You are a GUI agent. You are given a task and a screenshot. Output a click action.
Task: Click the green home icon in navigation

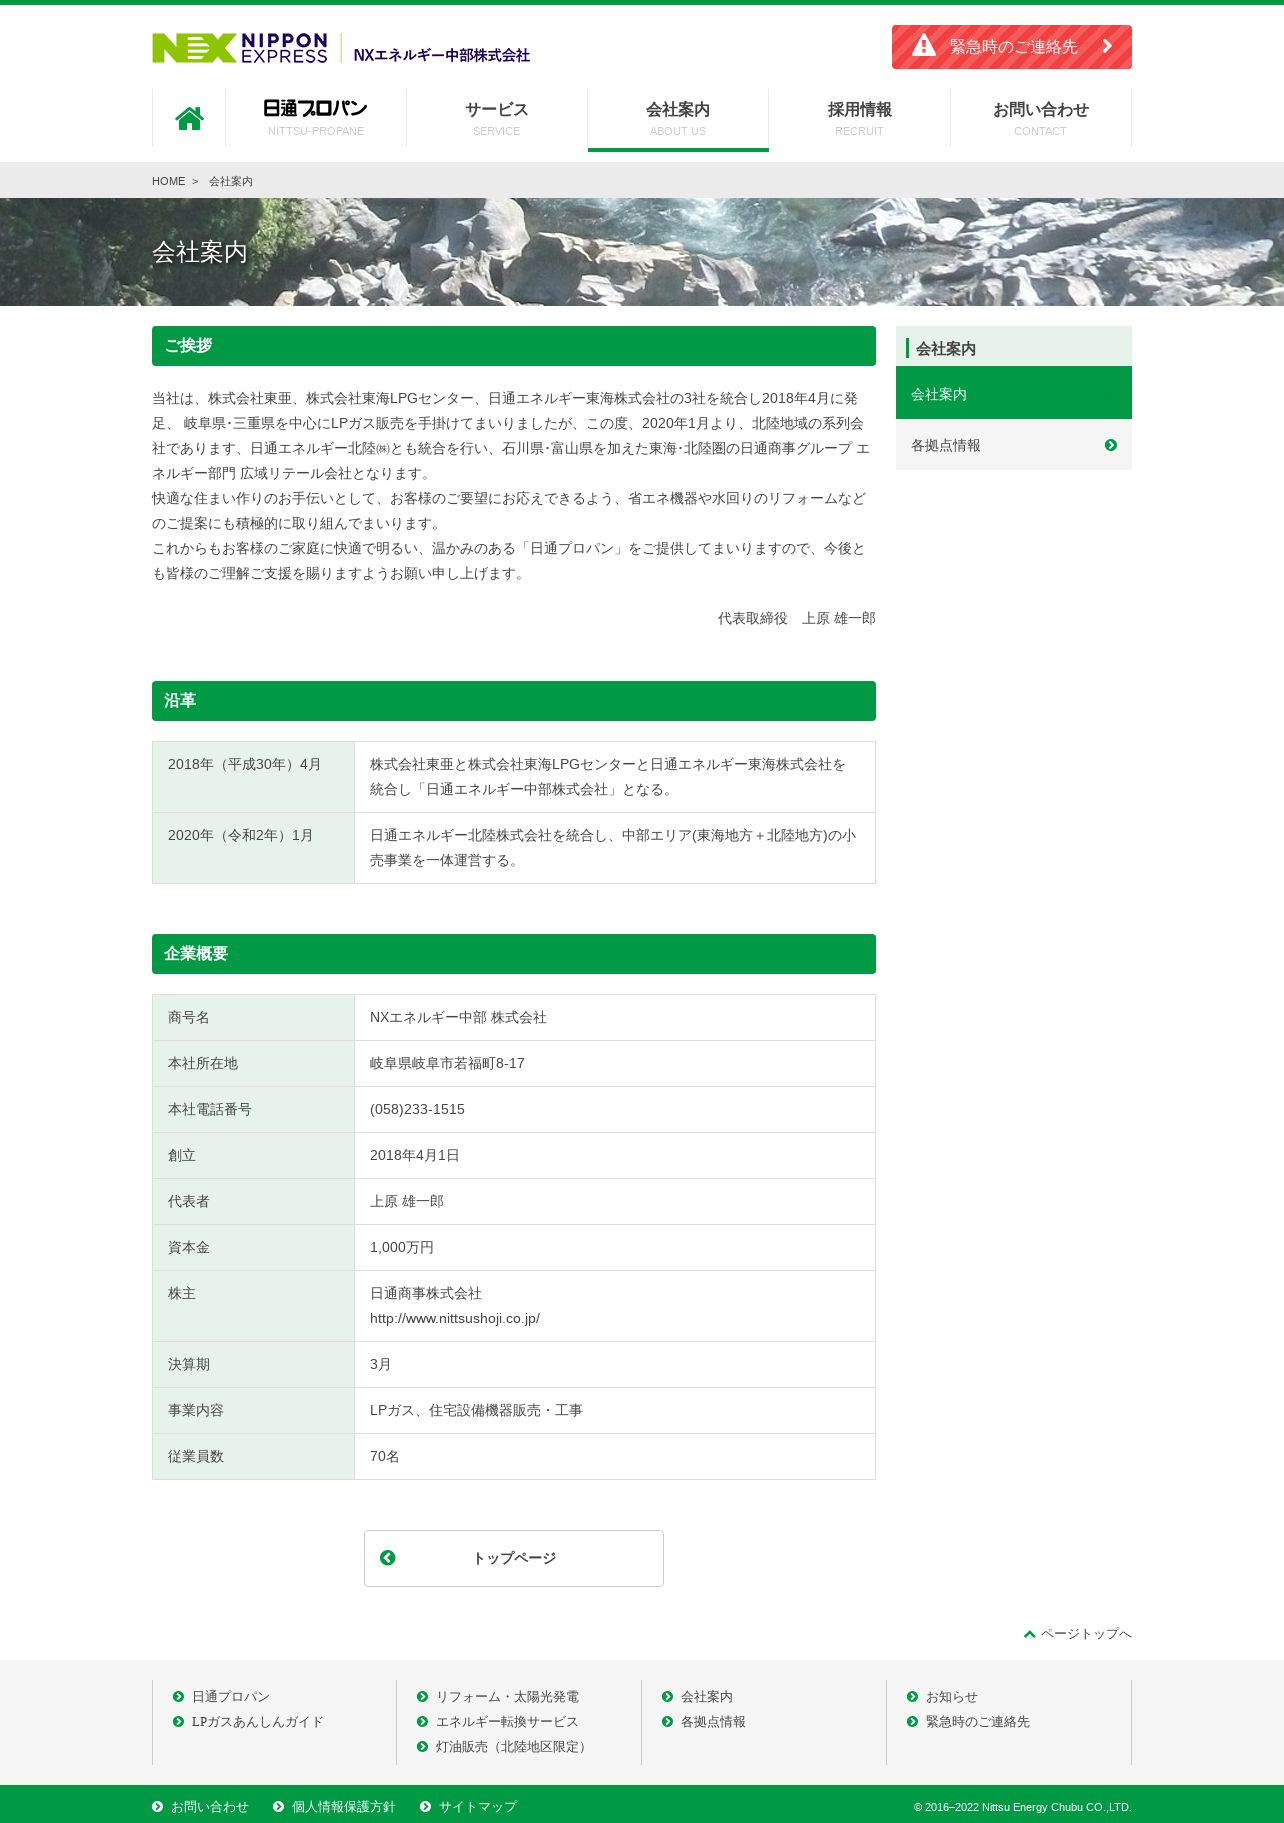click(x=189, y=119)
